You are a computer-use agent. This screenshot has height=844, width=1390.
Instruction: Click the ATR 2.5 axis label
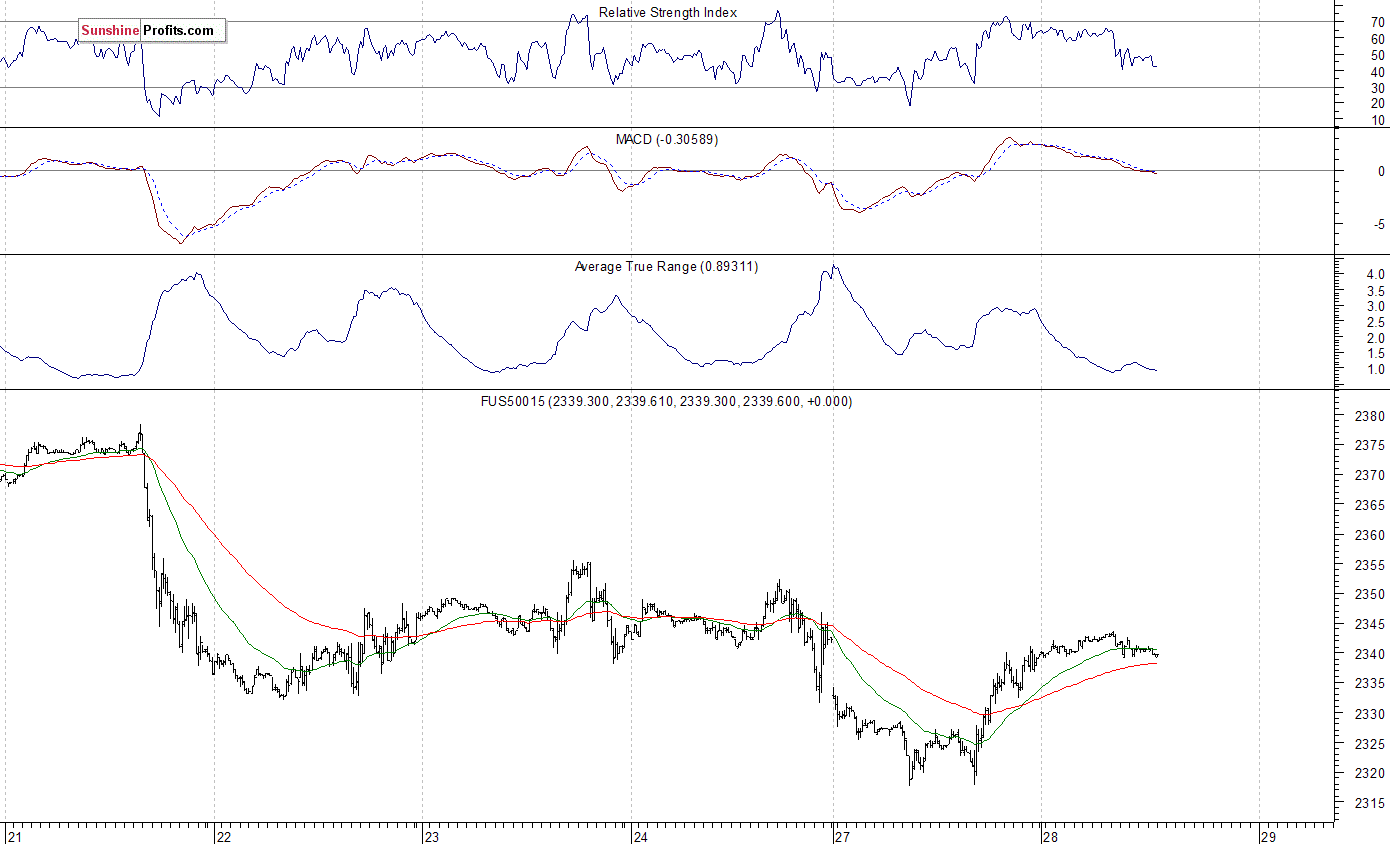(1375, 322)
